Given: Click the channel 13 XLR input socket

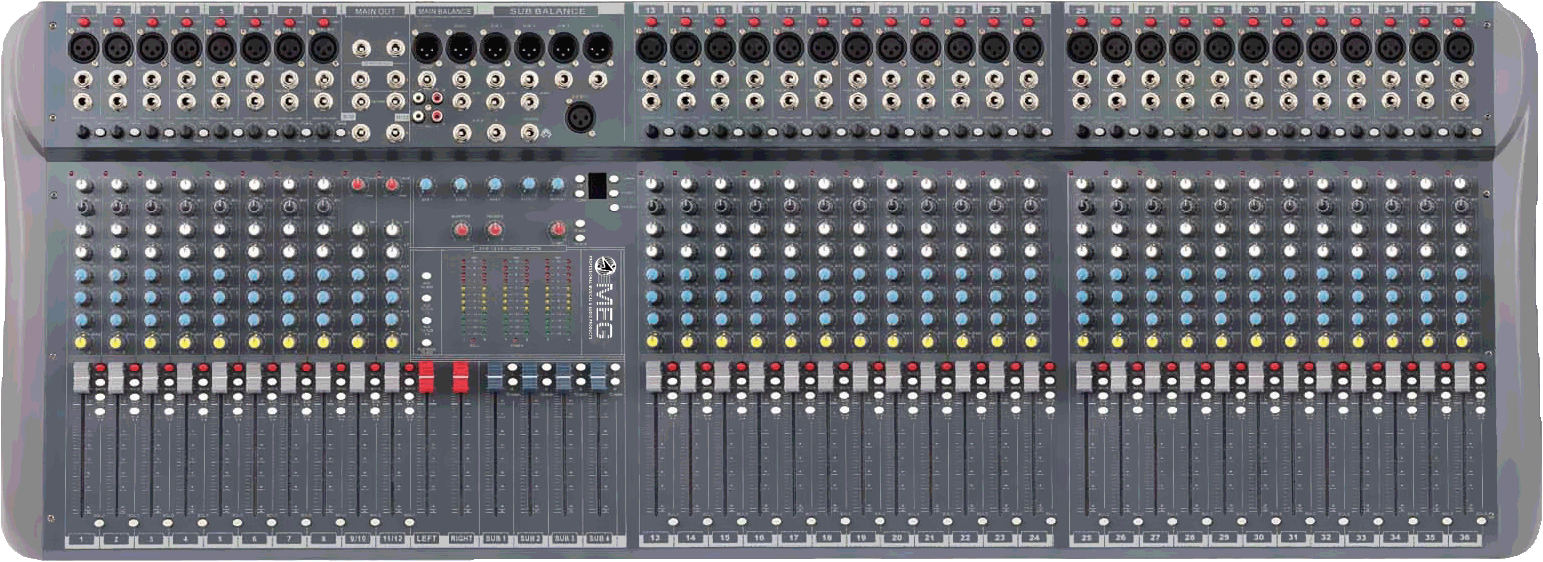Looking at the screenshot, I should pos(651,46).
